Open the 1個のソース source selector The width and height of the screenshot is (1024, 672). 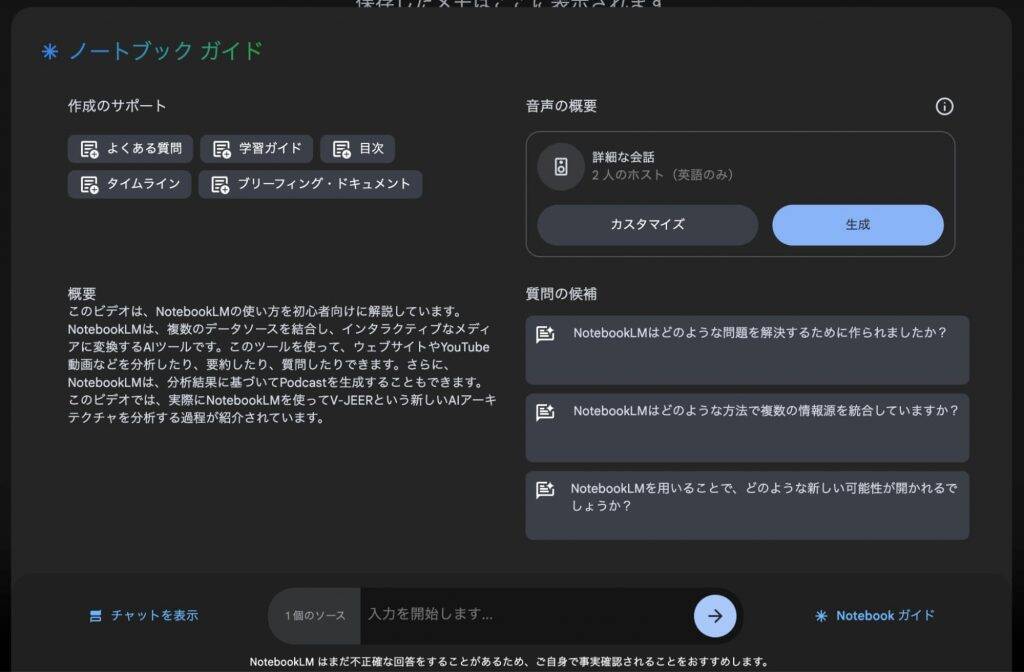pyautogui.click(x=315, y=616)
